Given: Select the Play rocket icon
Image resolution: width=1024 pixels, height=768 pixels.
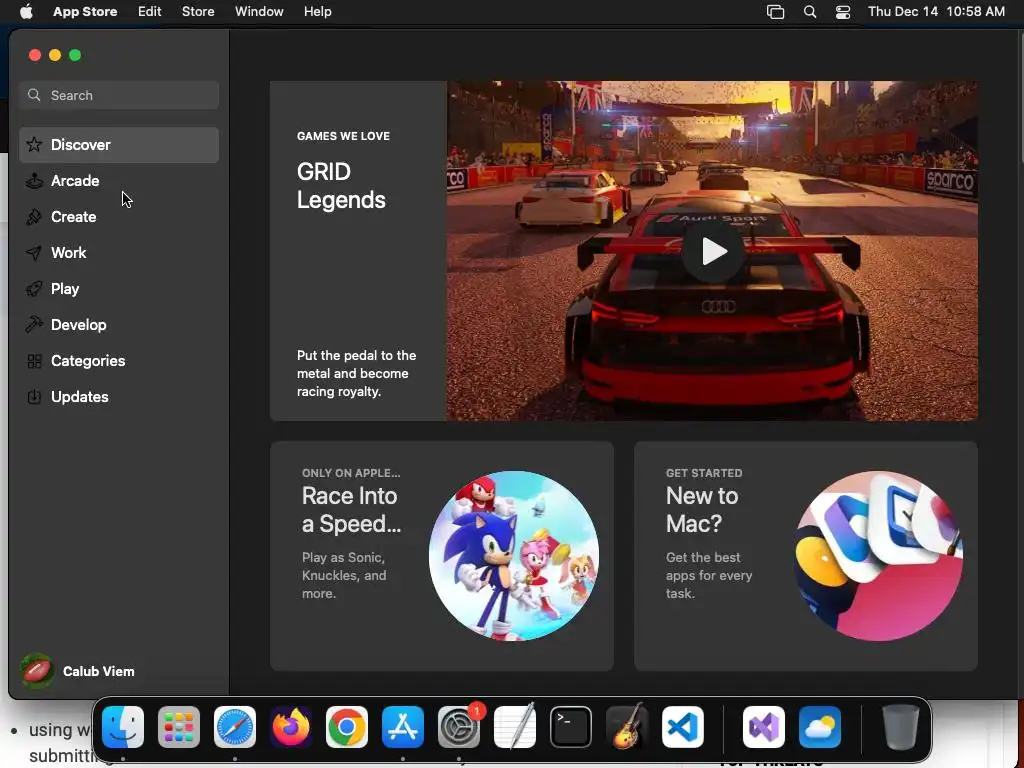Looking at the screenshot, I should pyautogui.click(x=34, y=289).
